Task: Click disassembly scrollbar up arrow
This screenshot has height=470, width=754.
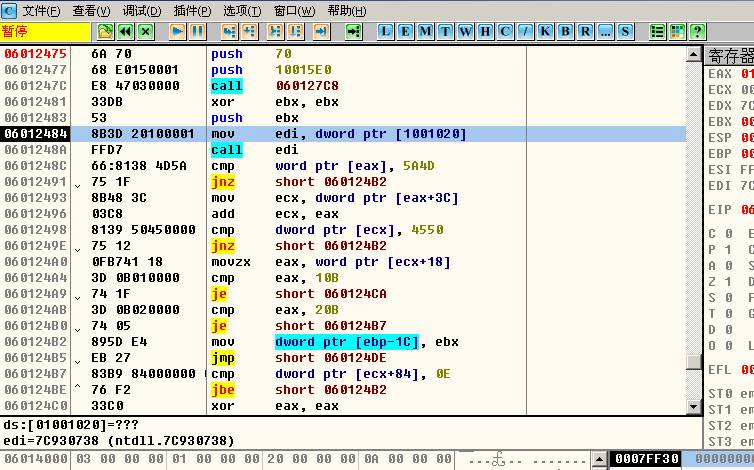Action: point(693,54)
